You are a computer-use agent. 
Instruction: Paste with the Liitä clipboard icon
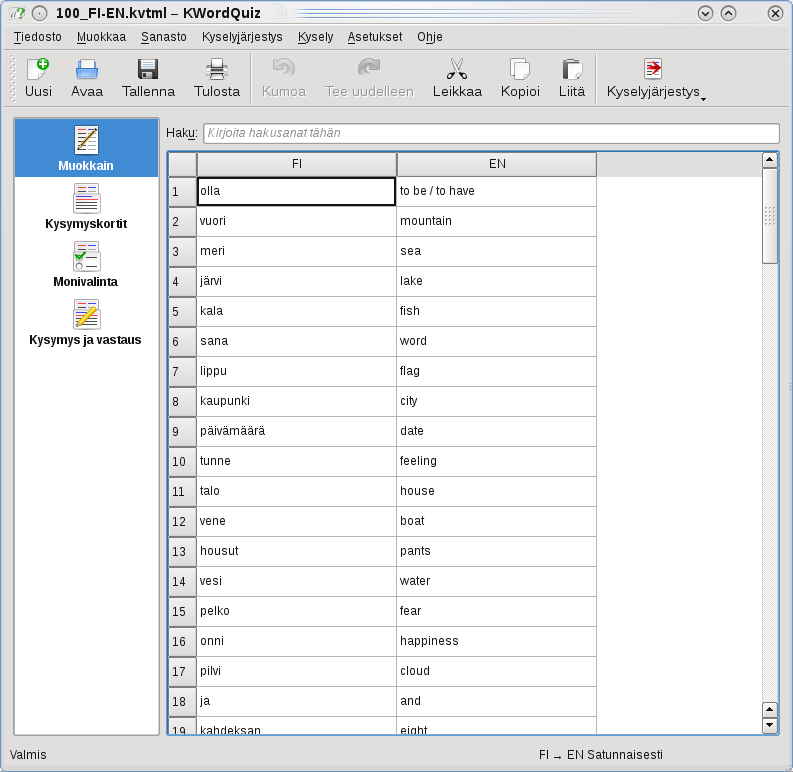coord(571,69)
